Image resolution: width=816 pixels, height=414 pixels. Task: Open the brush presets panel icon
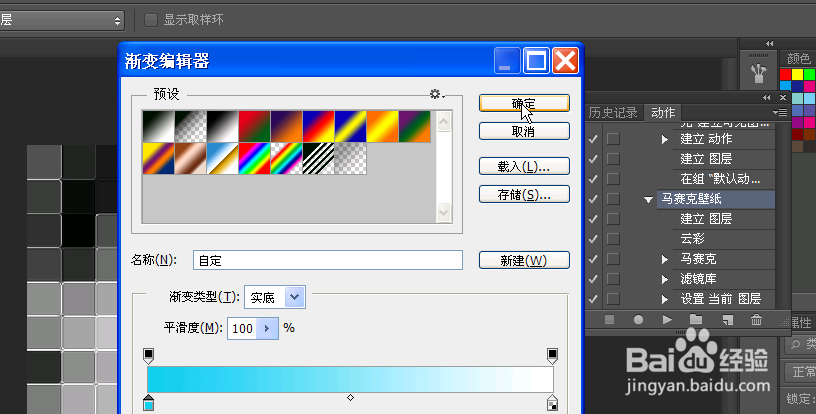click(758, 74)
